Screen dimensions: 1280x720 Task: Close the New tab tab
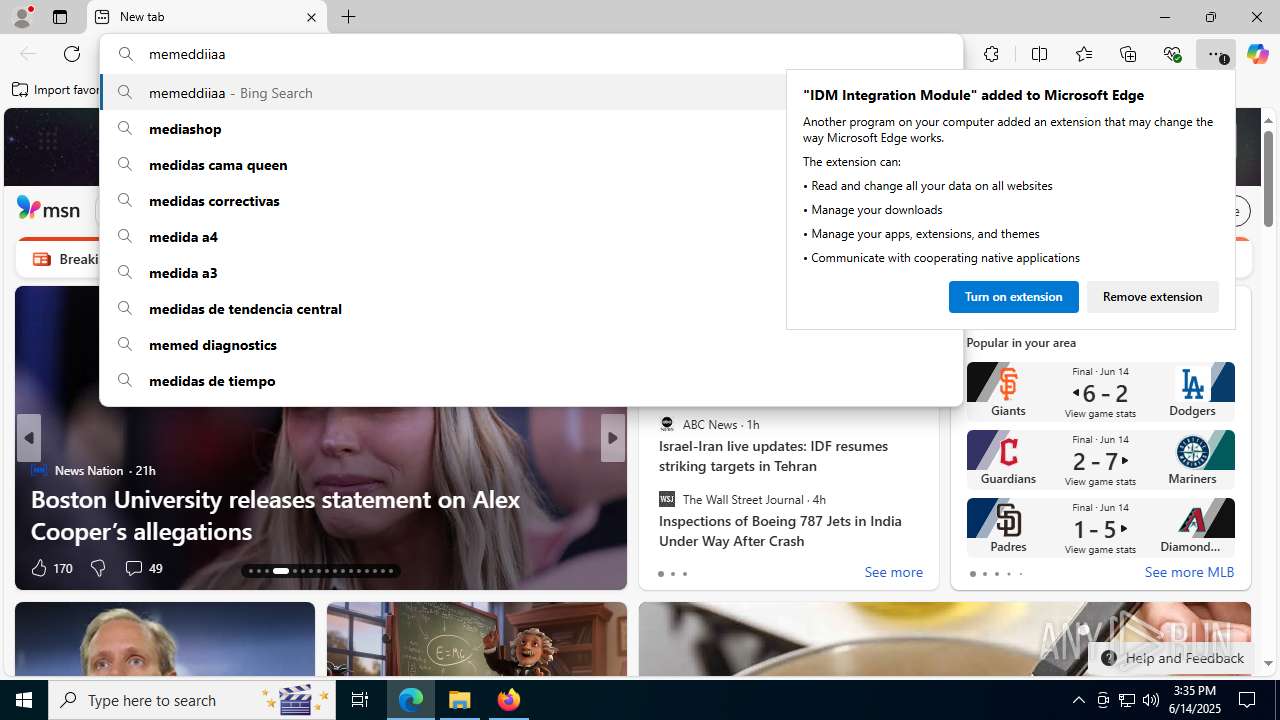311,17
